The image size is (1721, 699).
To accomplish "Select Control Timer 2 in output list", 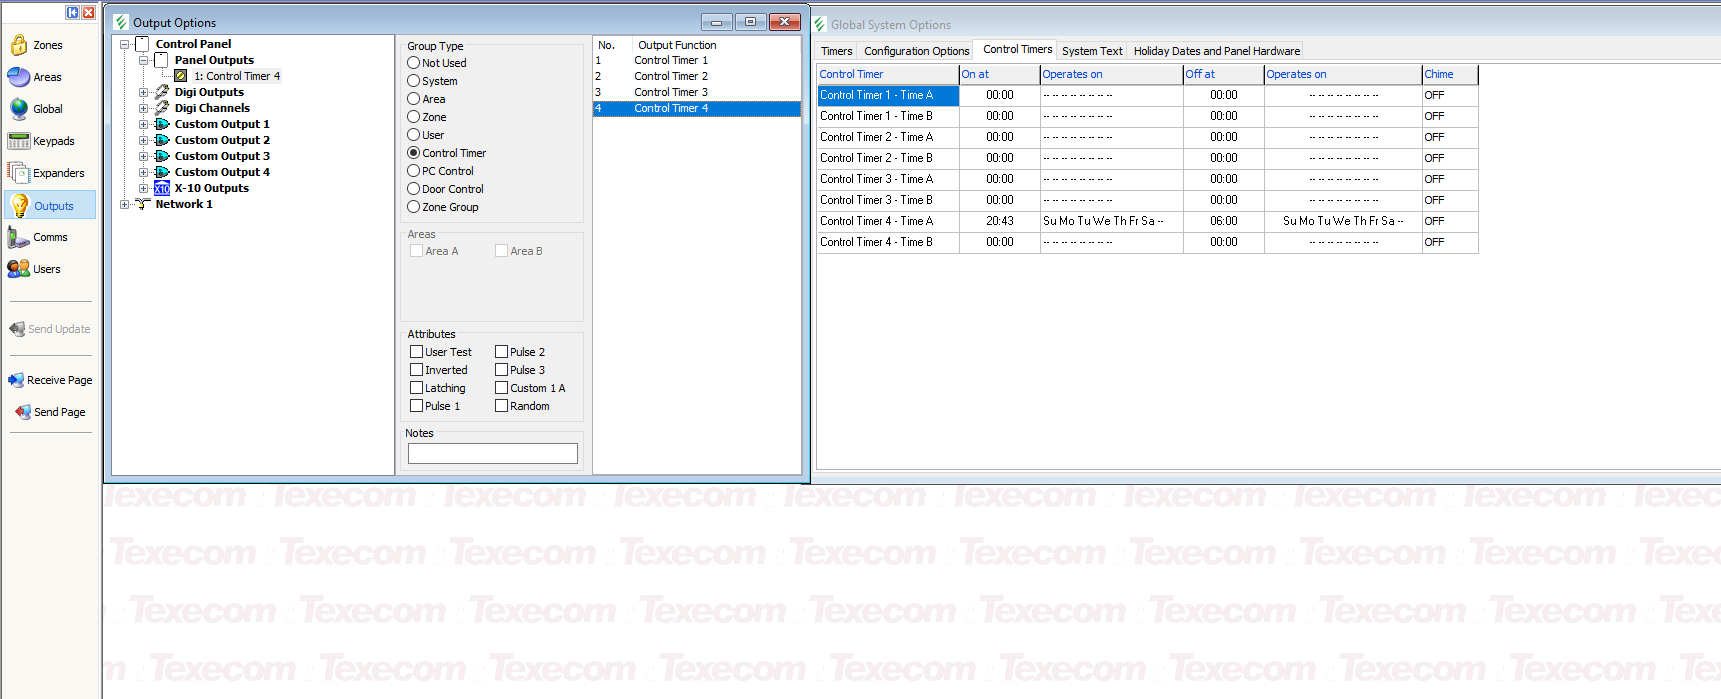I will pos(670,76).
